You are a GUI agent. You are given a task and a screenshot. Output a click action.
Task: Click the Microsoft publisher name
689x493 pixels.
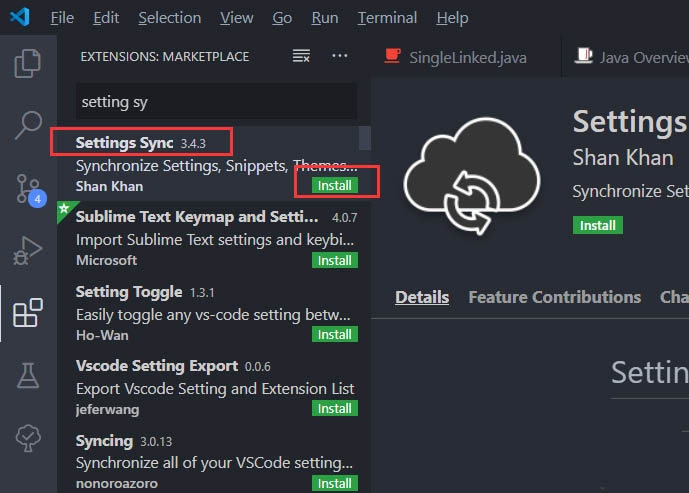pos(106,260)
